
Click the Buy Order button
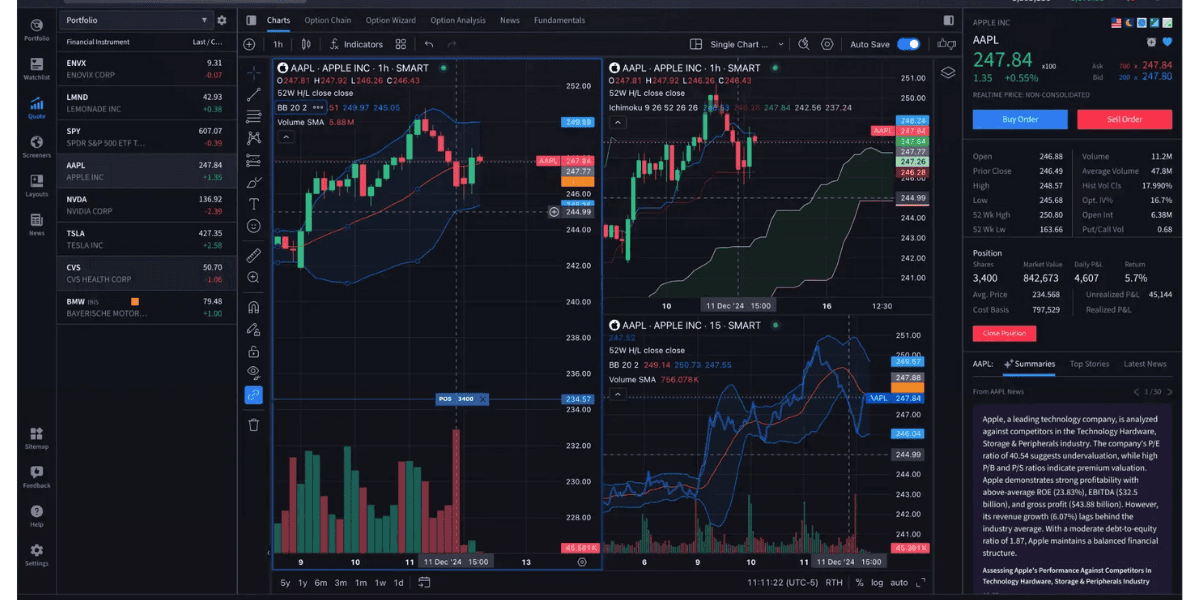1020,119
